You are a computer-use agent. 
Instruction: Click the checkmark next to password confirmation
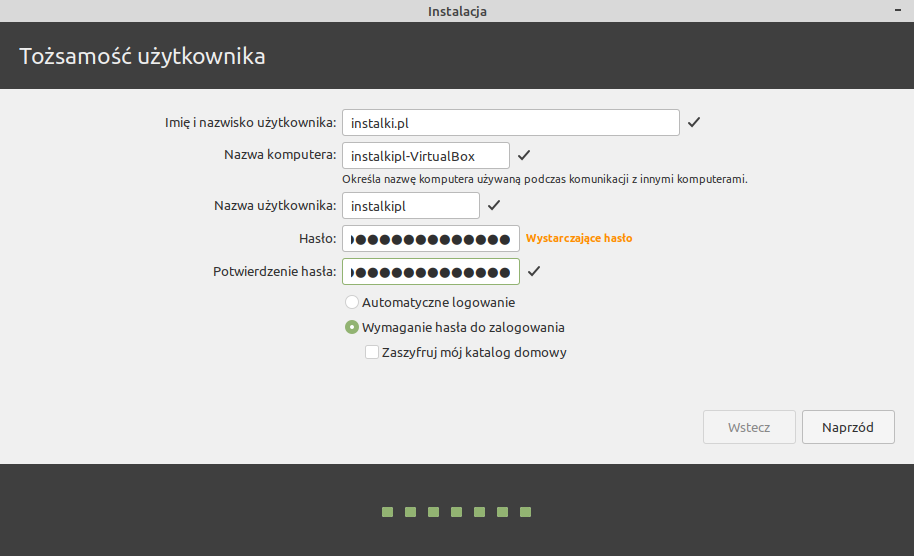click(534, 271)
